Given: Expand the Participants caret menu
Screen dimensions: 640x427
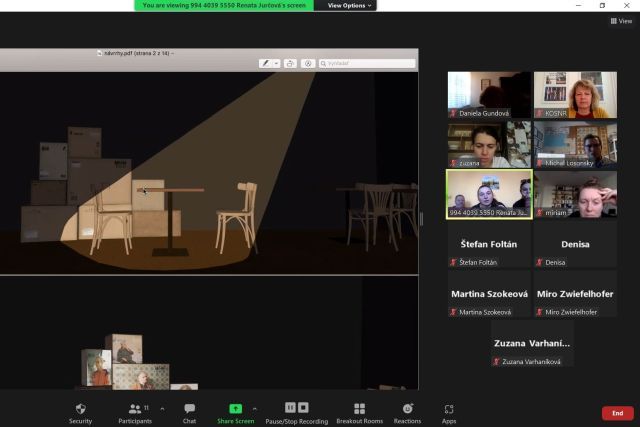Looking at the screenshot, I should pyautogui.click(x=162, y=408).
